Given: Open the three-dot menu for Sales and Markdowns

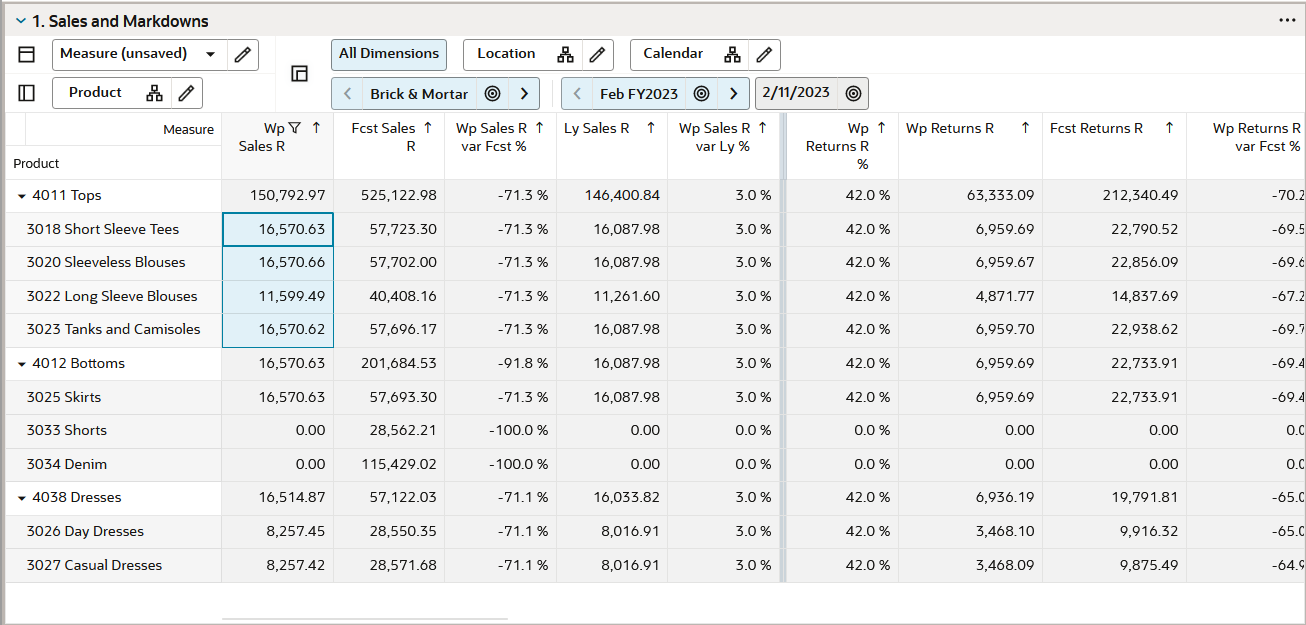Looking at the screenshot, I should [1287, 20].
